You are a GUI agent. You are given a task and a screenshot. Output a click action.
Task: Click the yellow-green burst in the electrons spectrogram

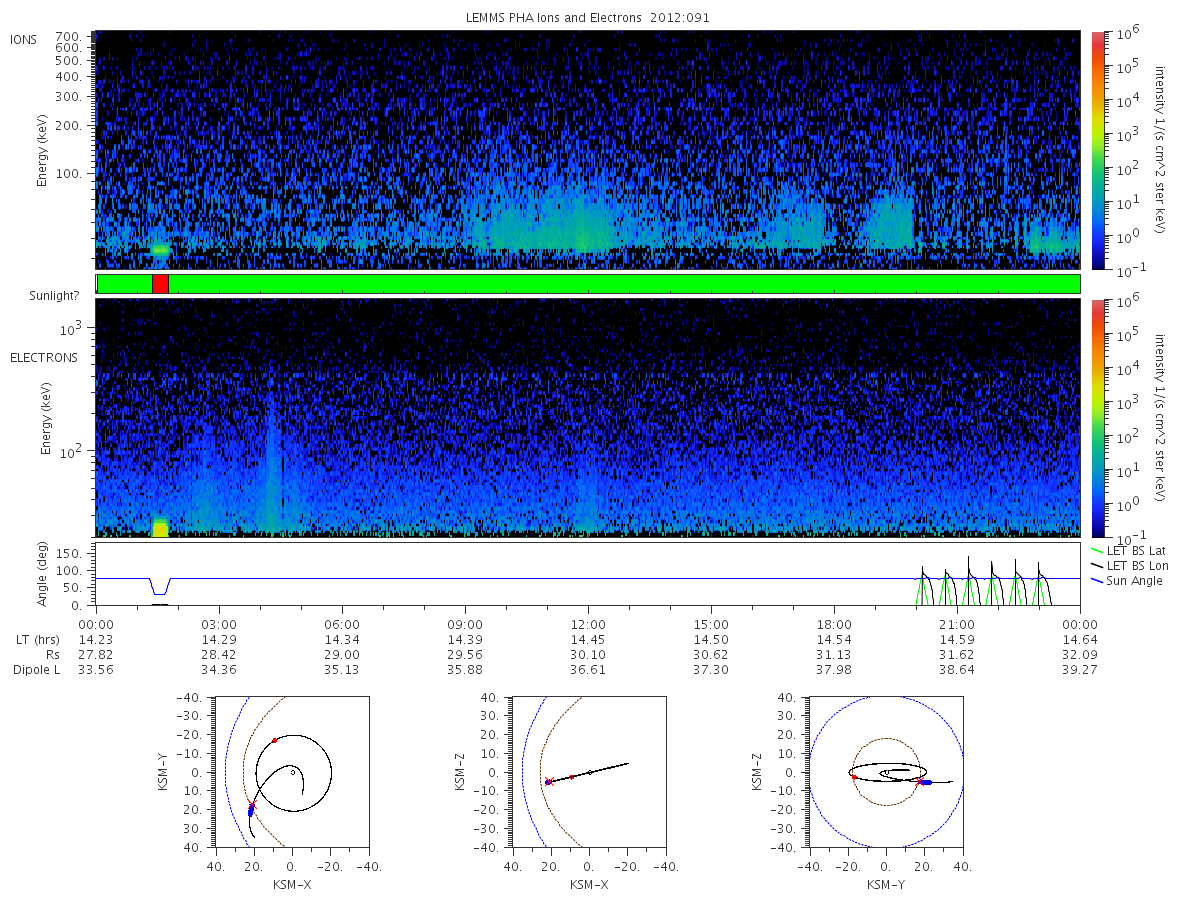point(160,527)
